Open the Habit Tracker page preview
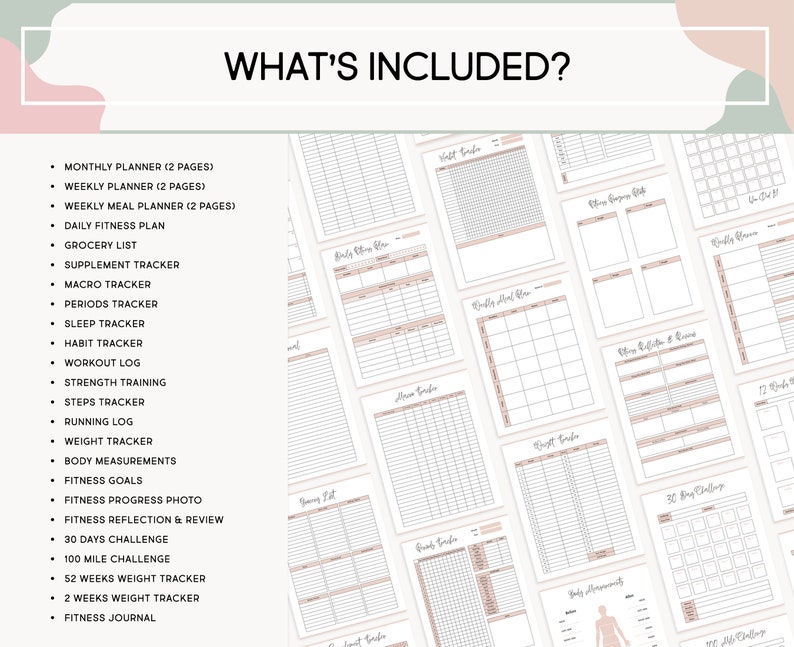Screen dimensions: 794x647 pos(492,212)
